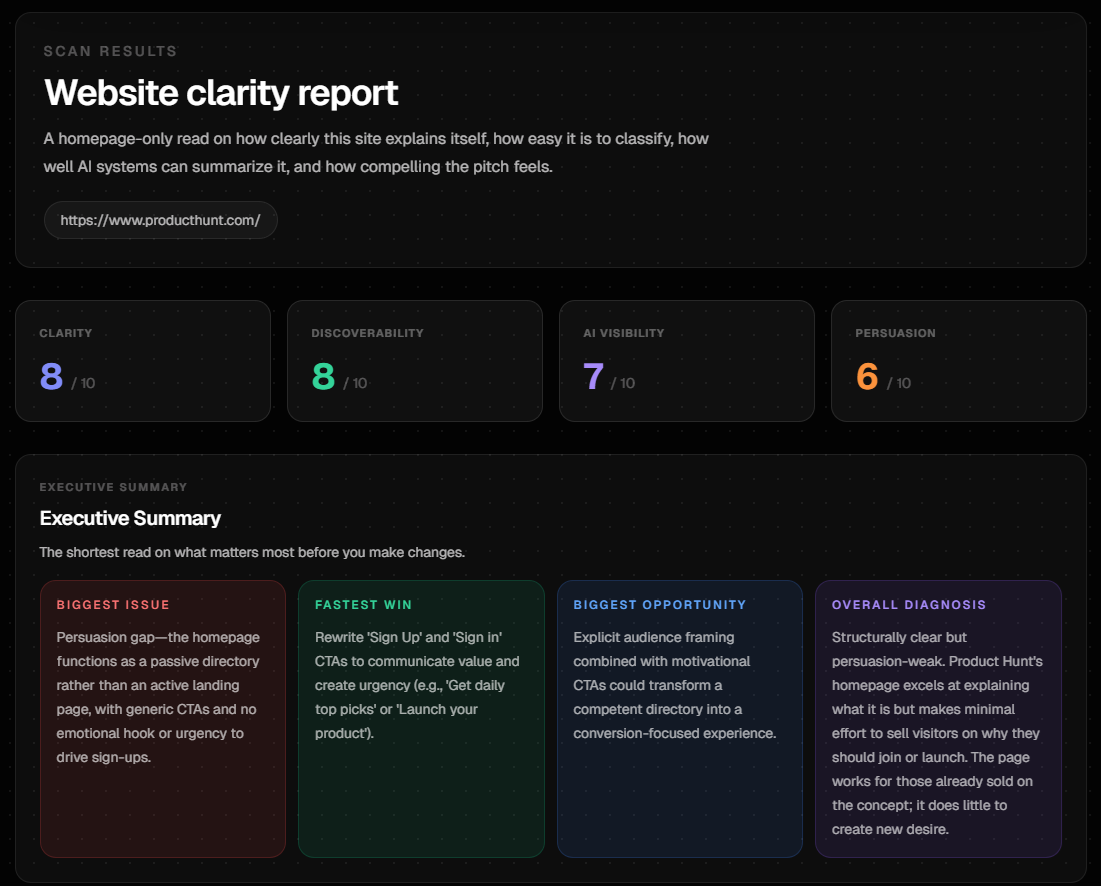Click the producthunt.com URL pill
Image resolution: width=1101 pixels, height=886 pixels.
click(x=161, y=220)
